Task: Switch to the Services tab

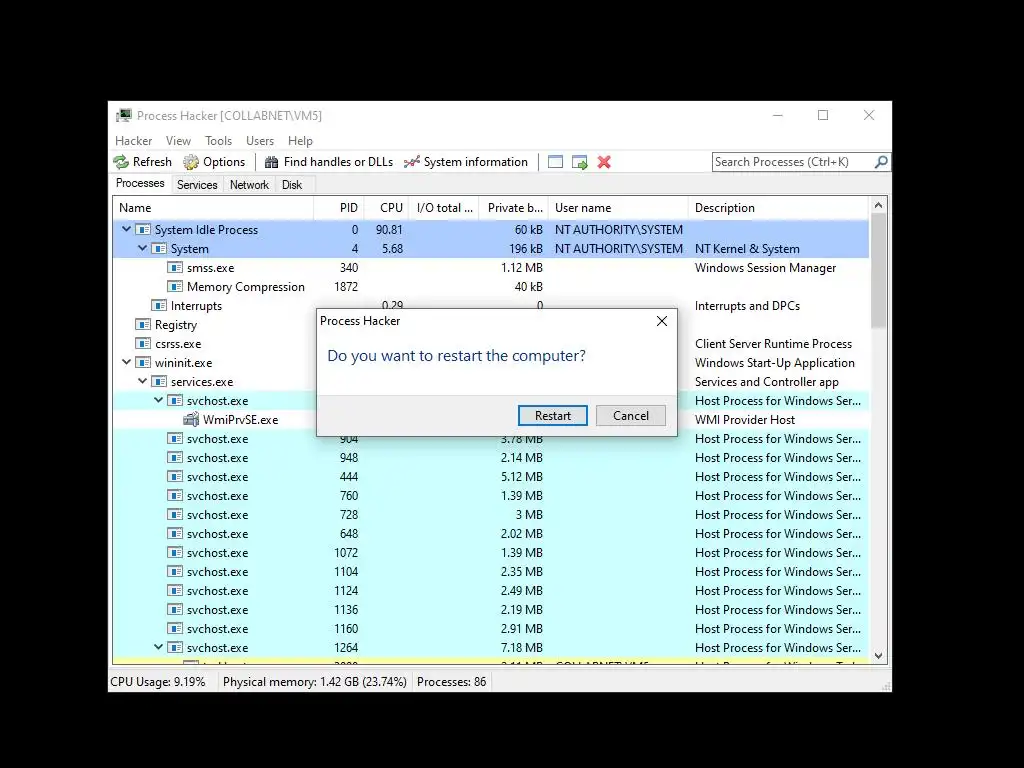Action: click(x=197, y=185)
